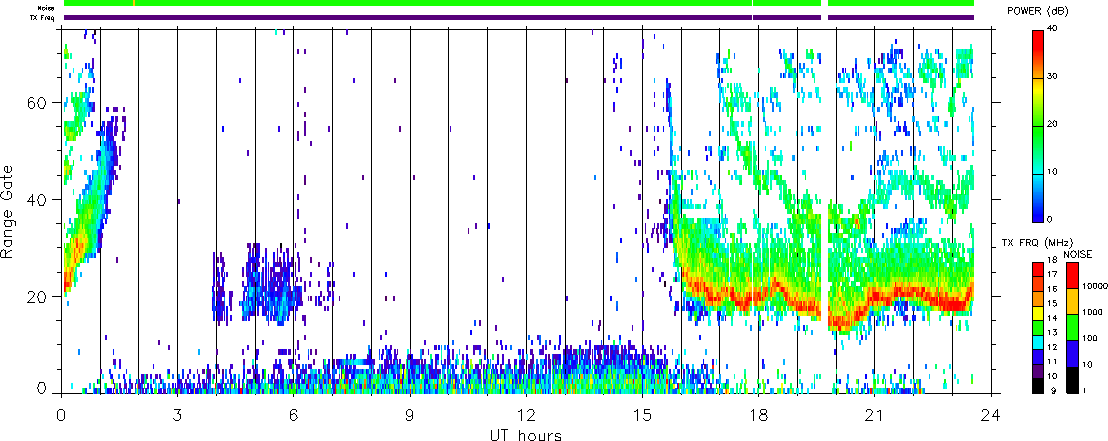1108x441 pixels.
Task: Click the green 13–14 MHz TX frequency swatch
Action: coord(1038,327)
